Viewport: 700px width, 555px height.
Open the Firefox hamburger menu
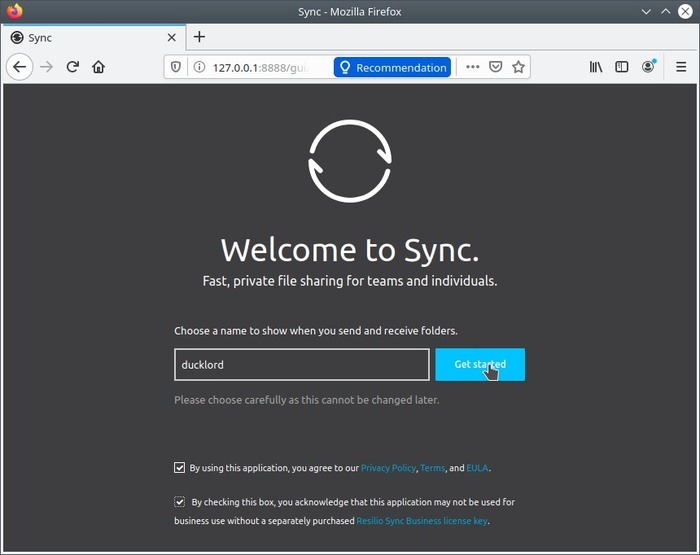pyautogui.click(x=681, y=67)
